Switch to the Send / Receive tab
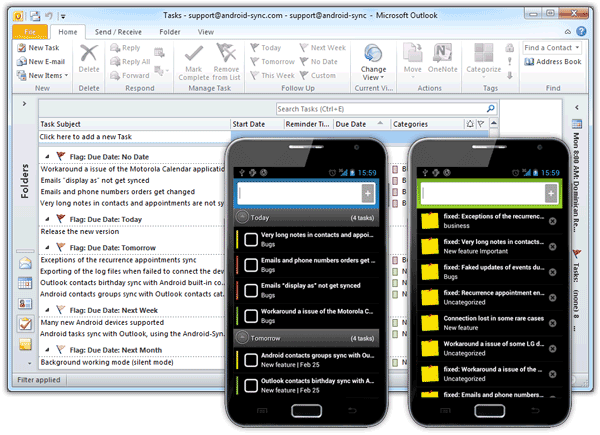The width and height of the screenshot is (600, 435). [x=118, y=32]
